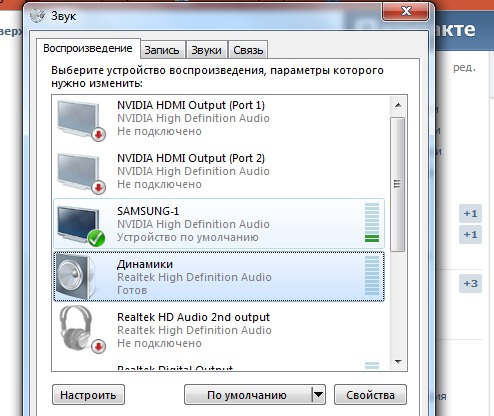Click the SAMSUNG-1 volume level meter

click(x=372, y=223)
